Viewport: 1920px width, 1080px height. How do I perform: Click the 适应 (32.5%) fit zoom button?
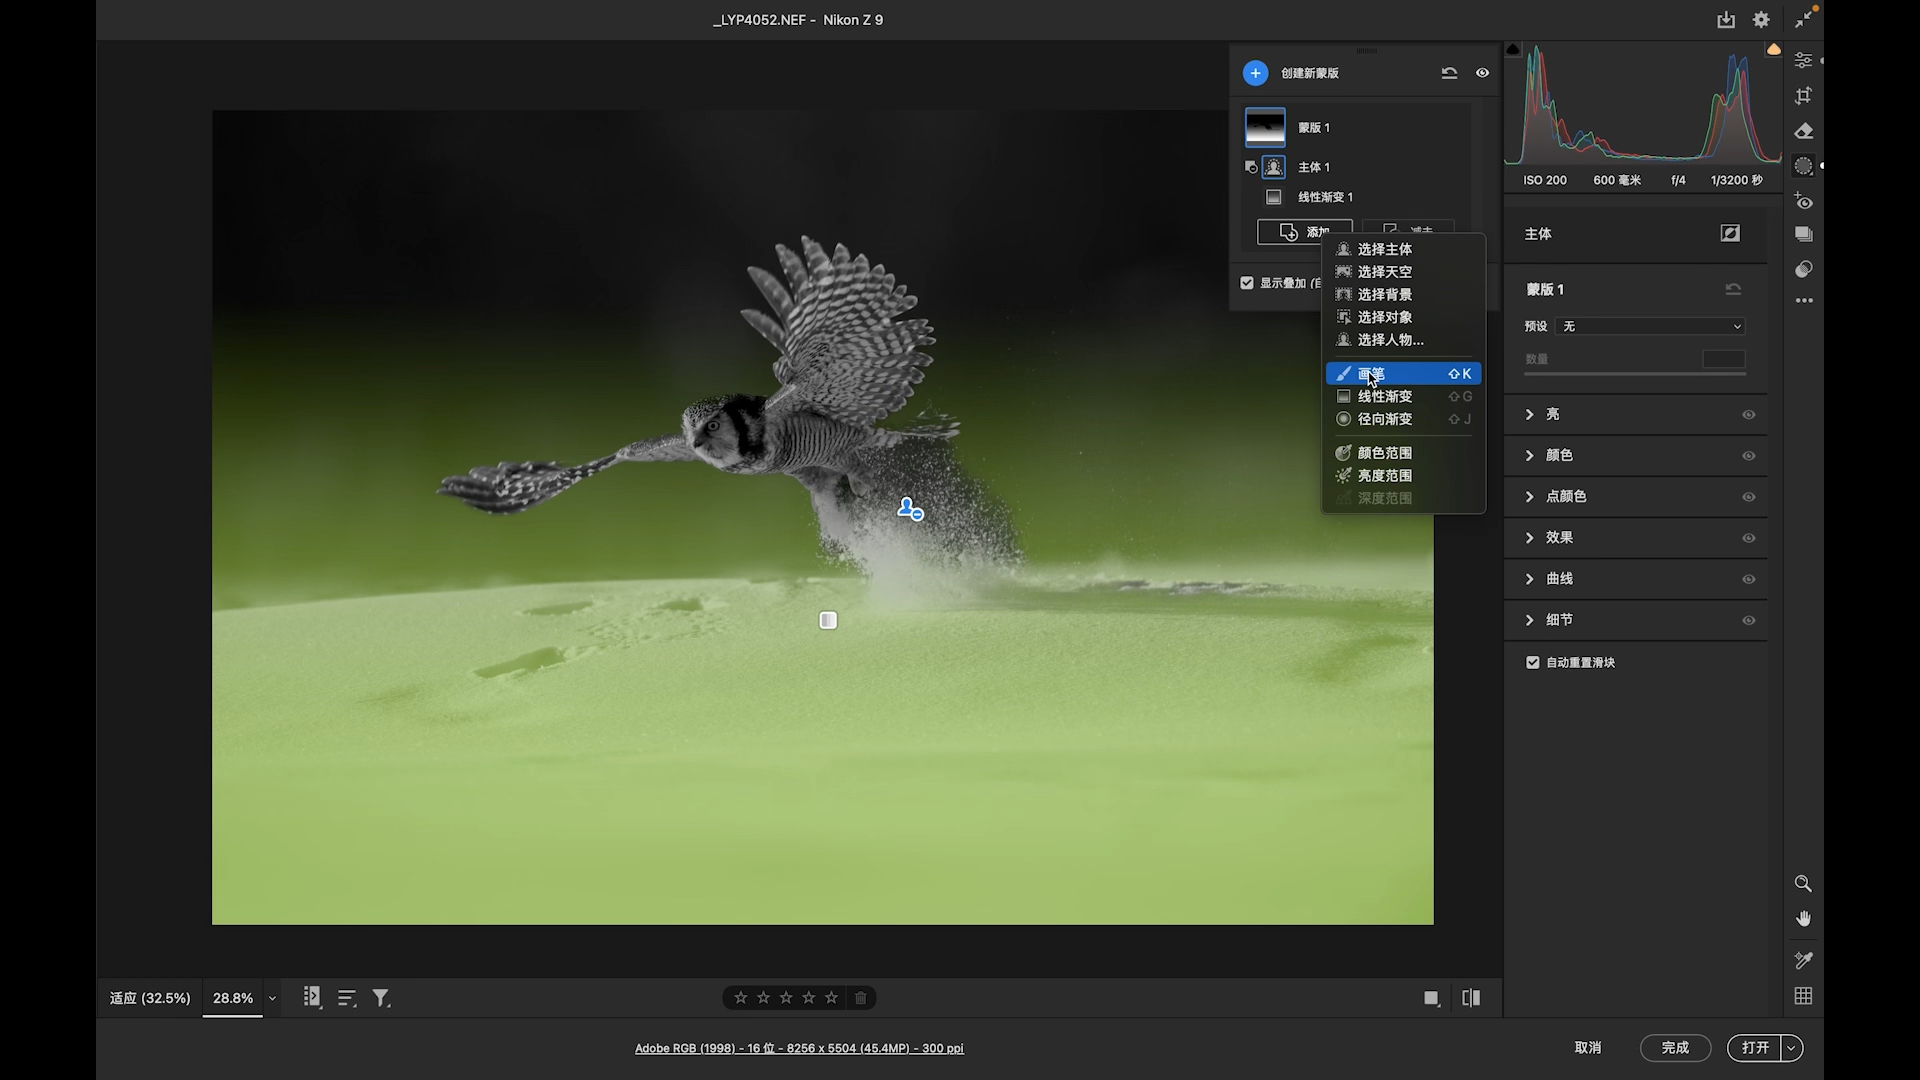[x=150, y=998]
